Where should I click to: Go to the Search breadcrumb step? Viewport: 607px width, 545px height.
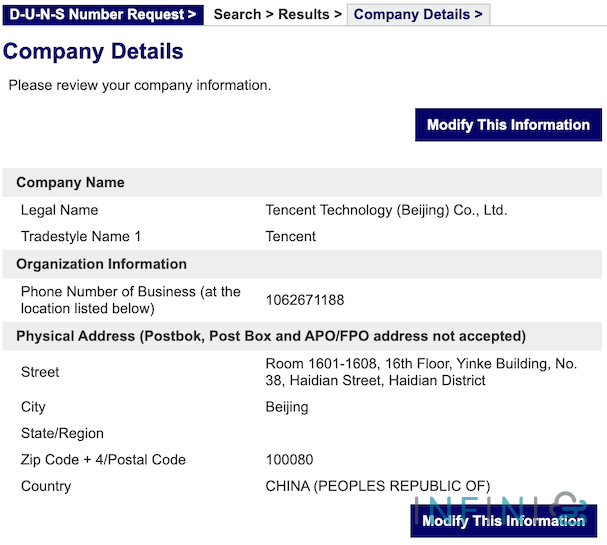tap(237, 15)
